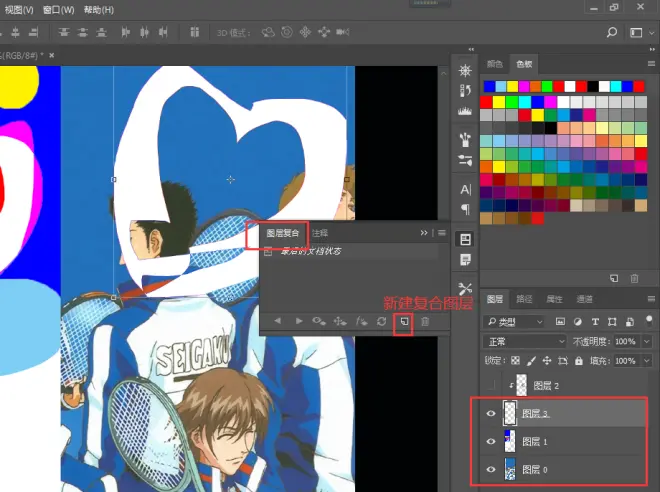Open the ship-wheel navigator panel icon

coord(465,71)
